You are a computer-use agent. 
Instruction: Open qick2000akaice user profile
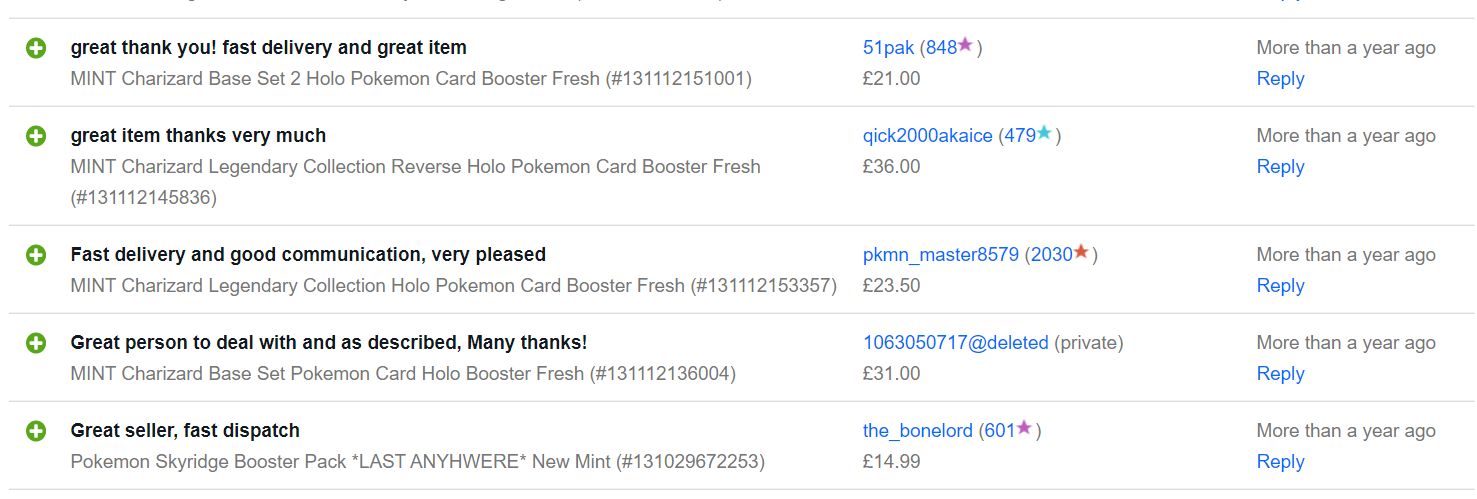[928, 136]
